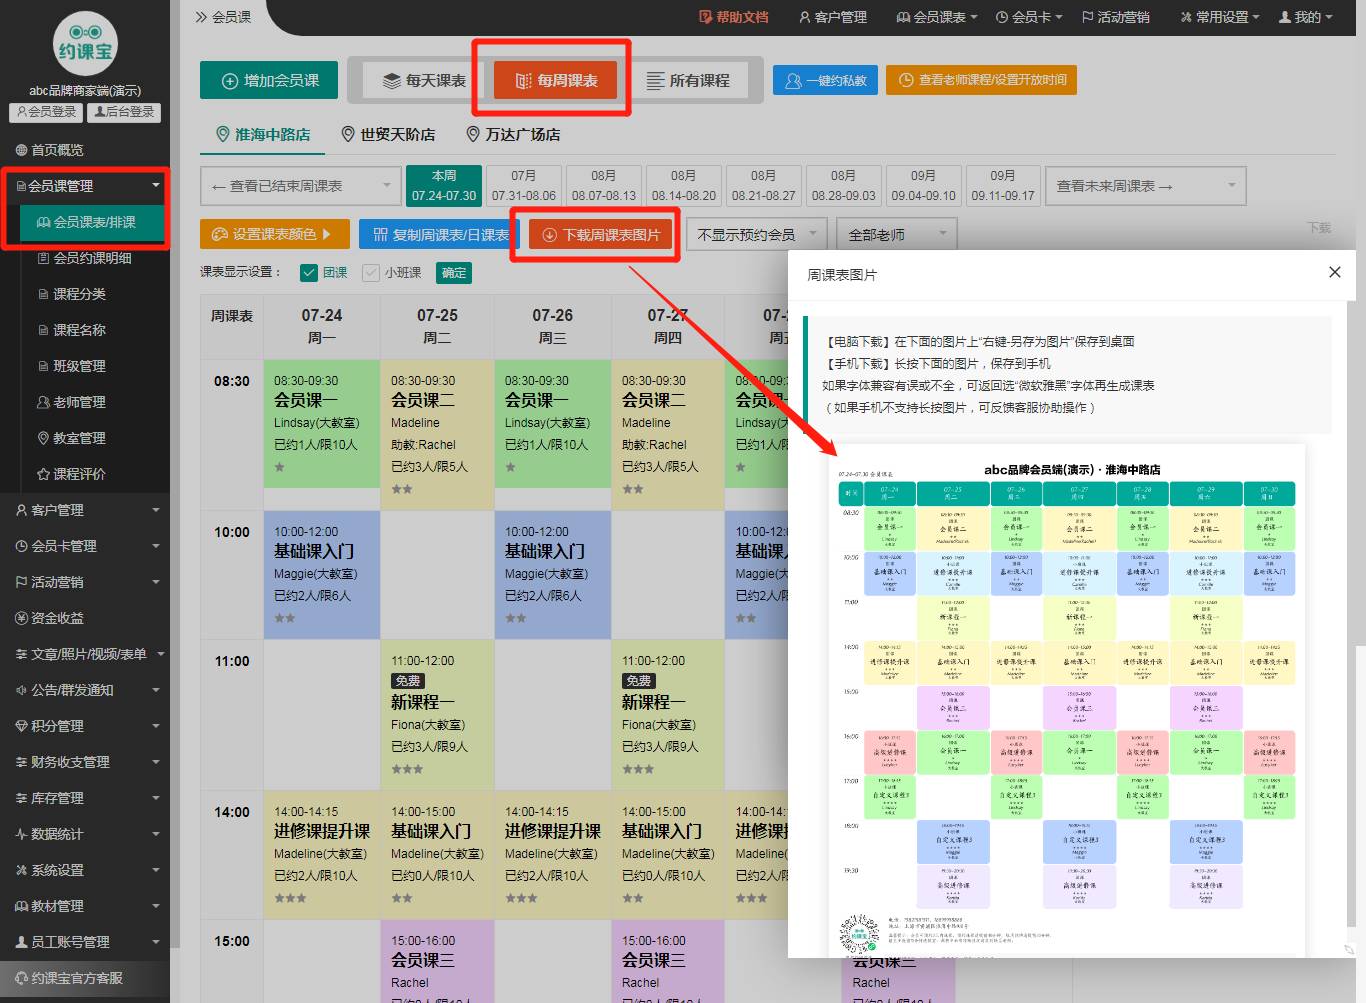Image resolution: width=1366 pixels, height=1003 pixels.
Task: Click the 下载周课表图片 button
Action: [600, 235]
